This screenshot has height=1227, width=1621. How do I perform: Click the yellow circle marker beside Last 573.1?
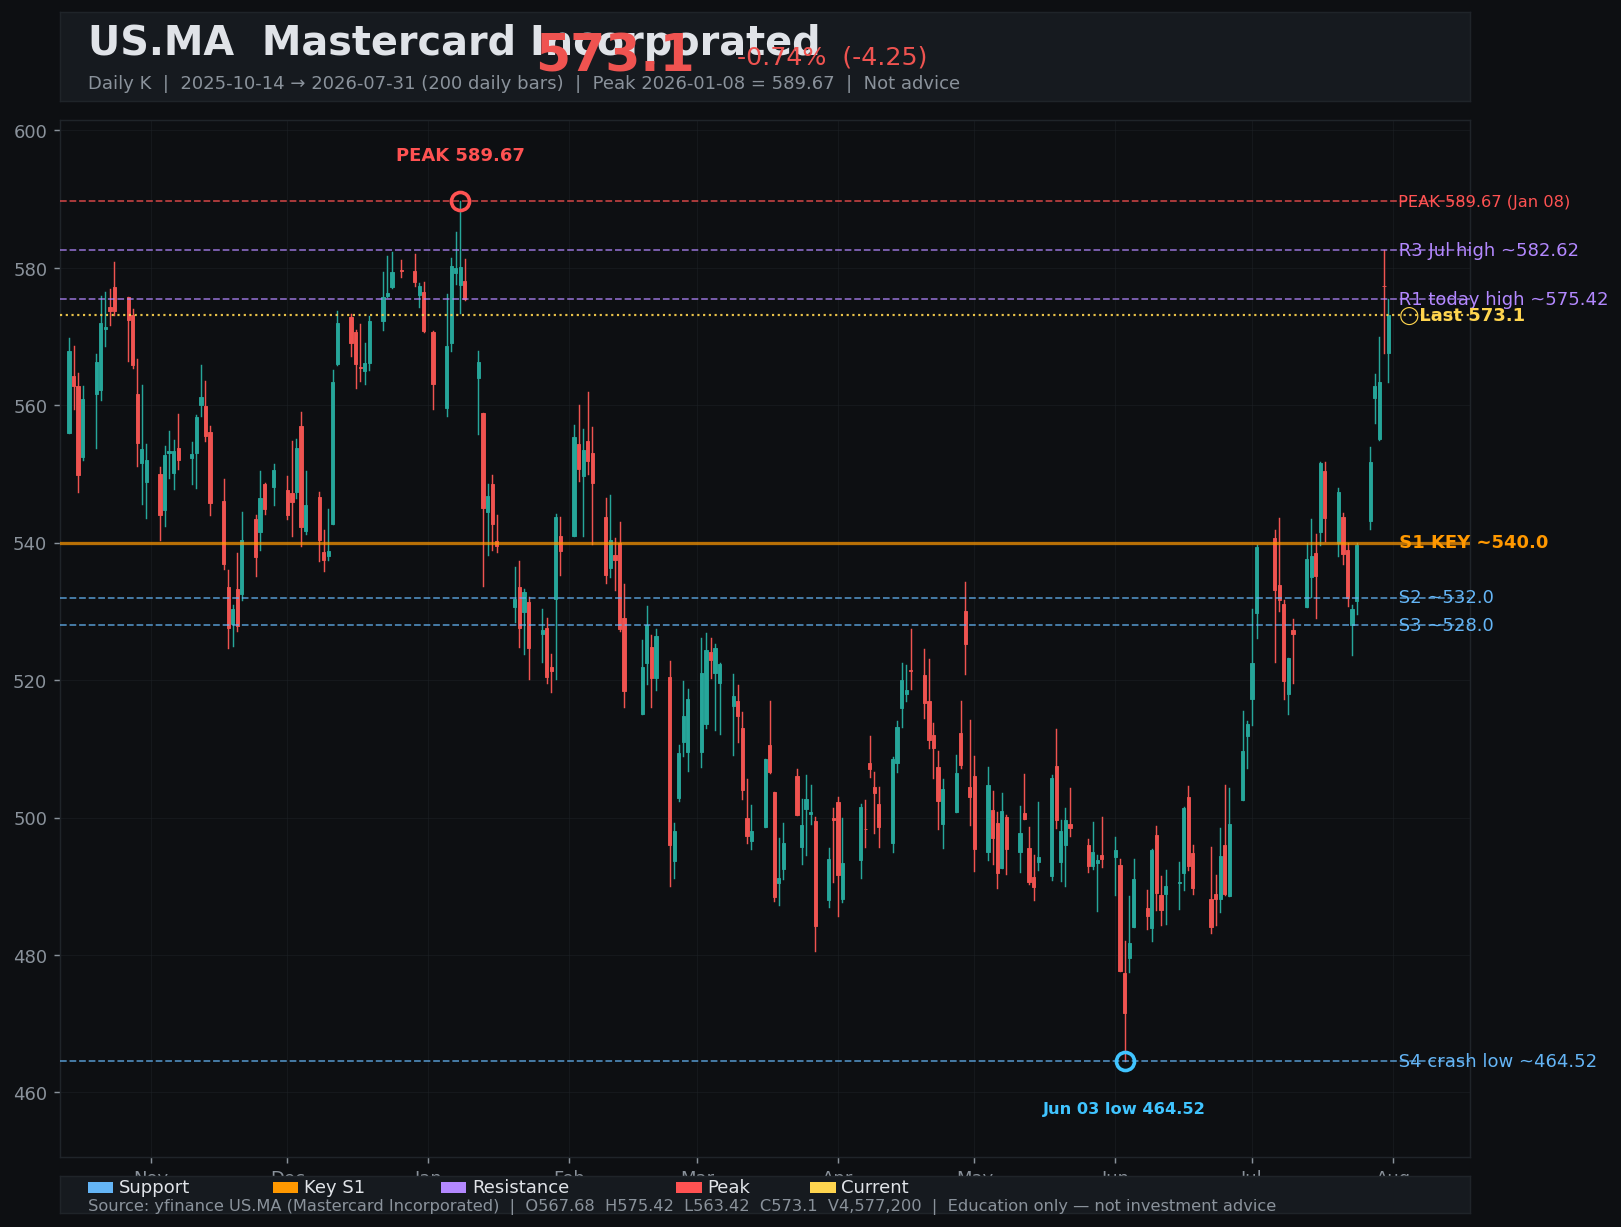click(1409, 316)
